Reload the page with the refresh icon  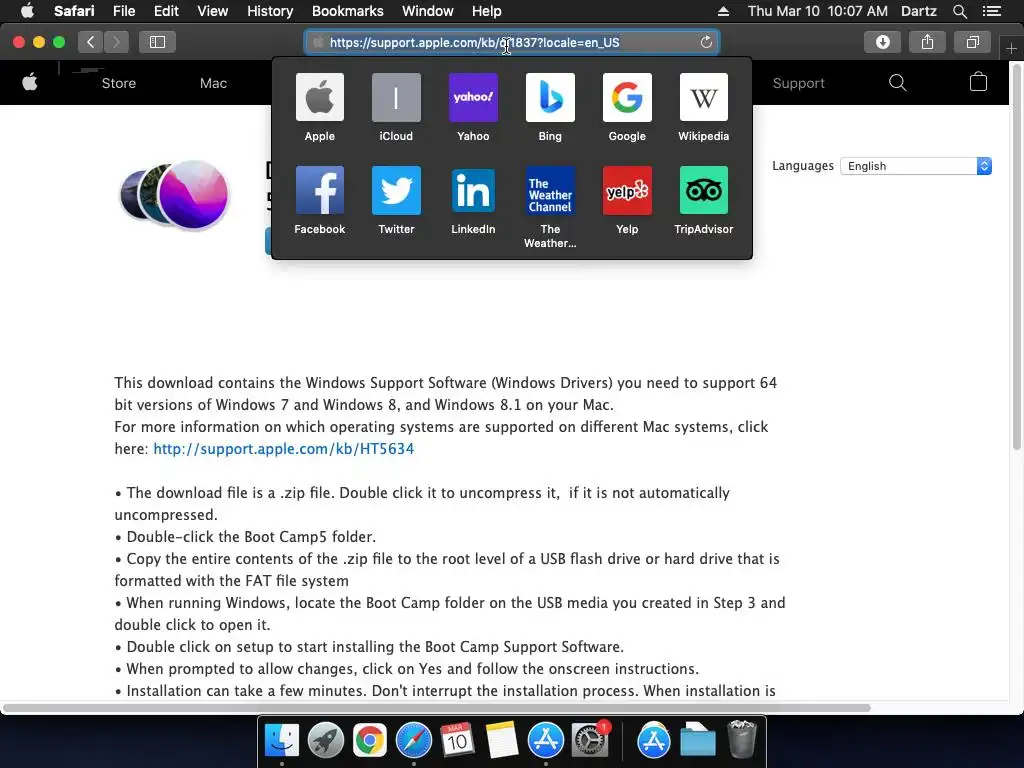pyautogui.click(x=706, y=42)
